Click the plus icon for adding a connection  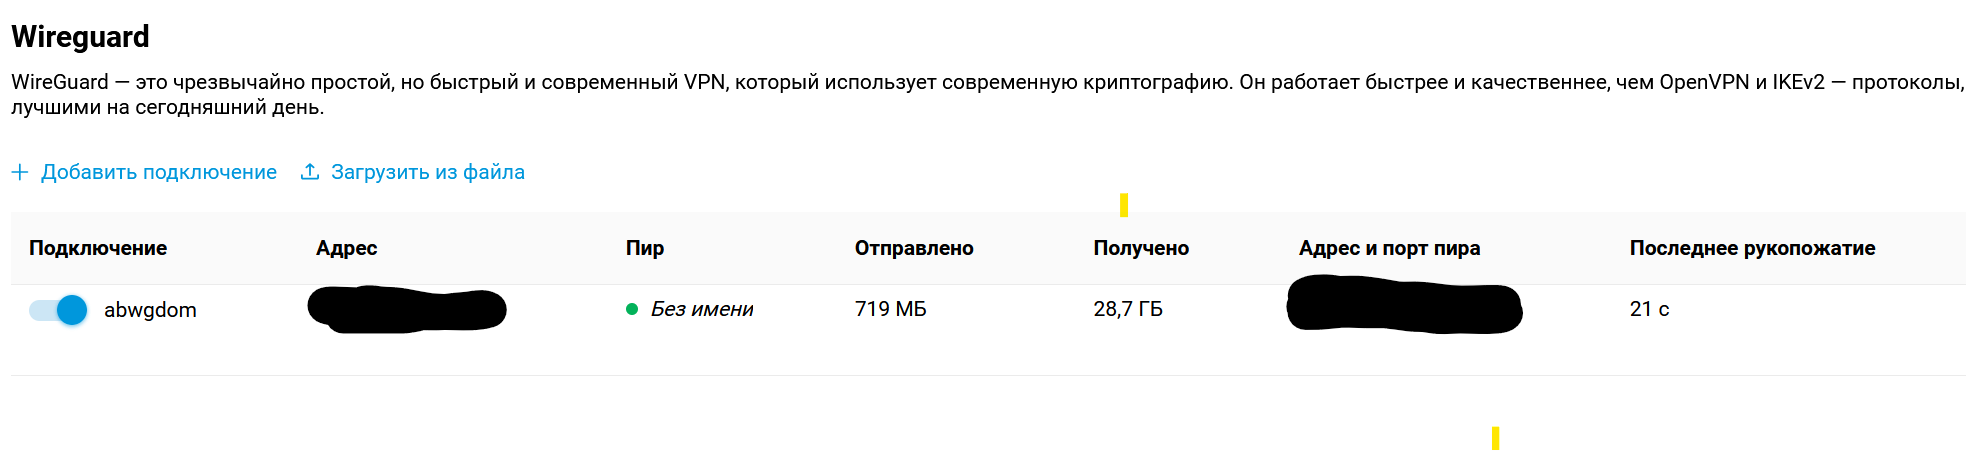pos(19,172)
